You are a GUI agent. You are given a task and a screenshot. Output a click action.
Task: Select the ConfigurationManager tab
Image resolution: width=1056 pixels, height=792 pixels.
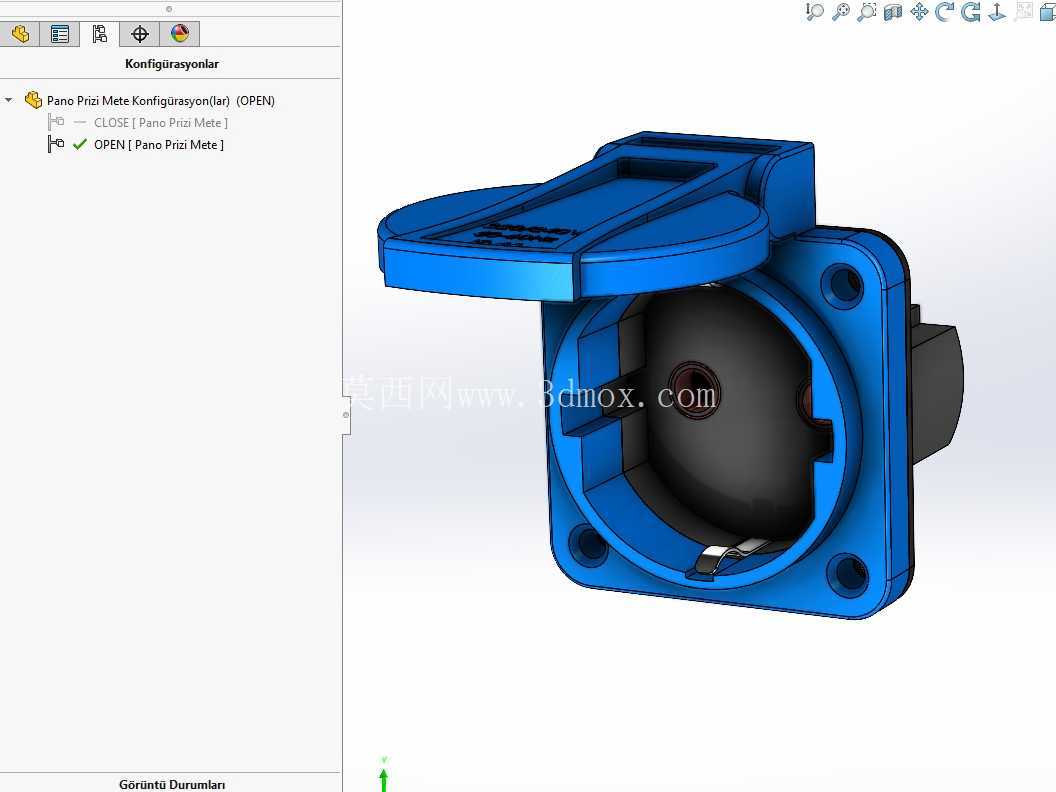(100, 34)
